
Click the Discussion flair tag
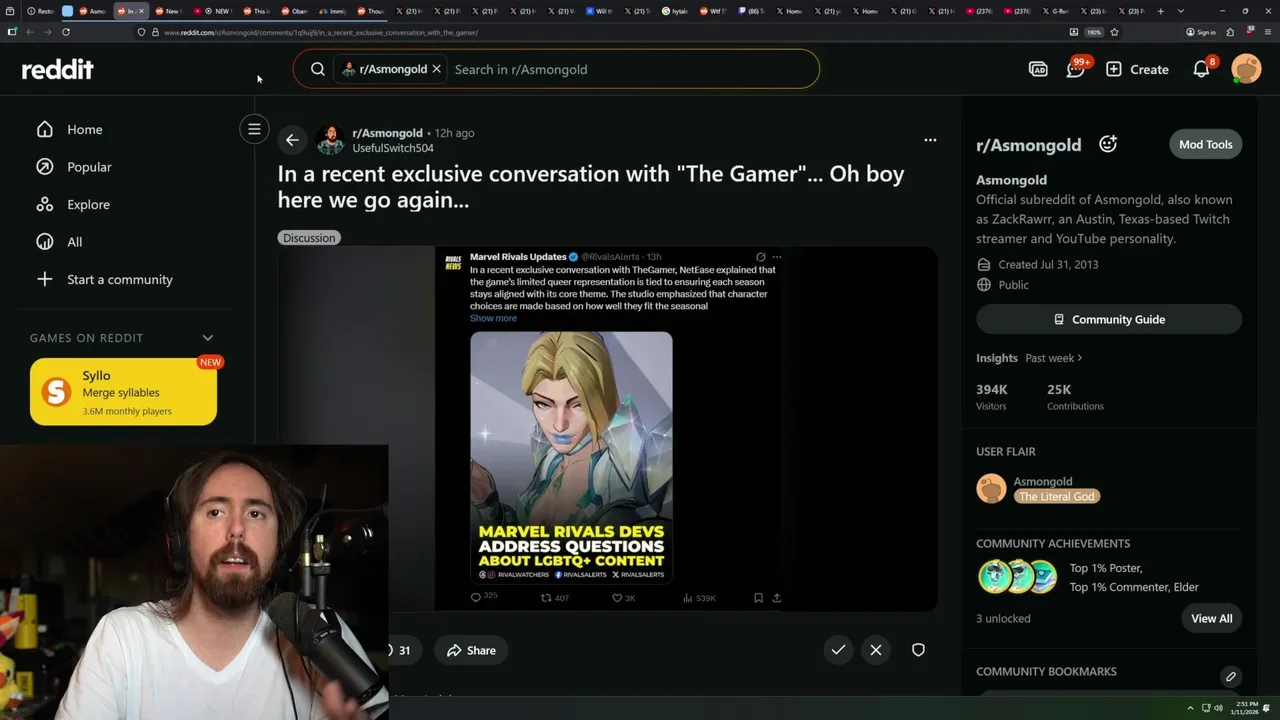[x=309, y=238]
